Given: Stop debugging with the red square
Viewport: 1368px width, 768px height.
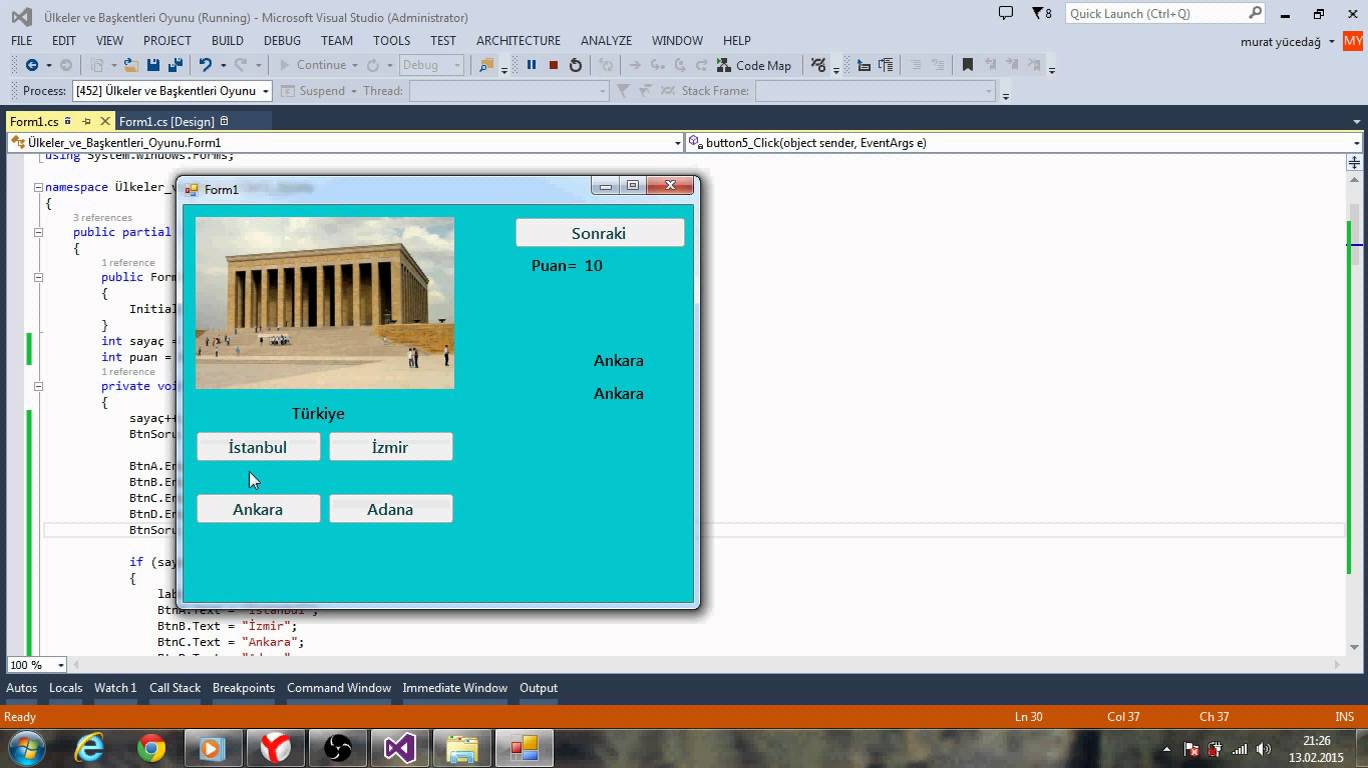Looking at the screenshot, I should [553, 65].
